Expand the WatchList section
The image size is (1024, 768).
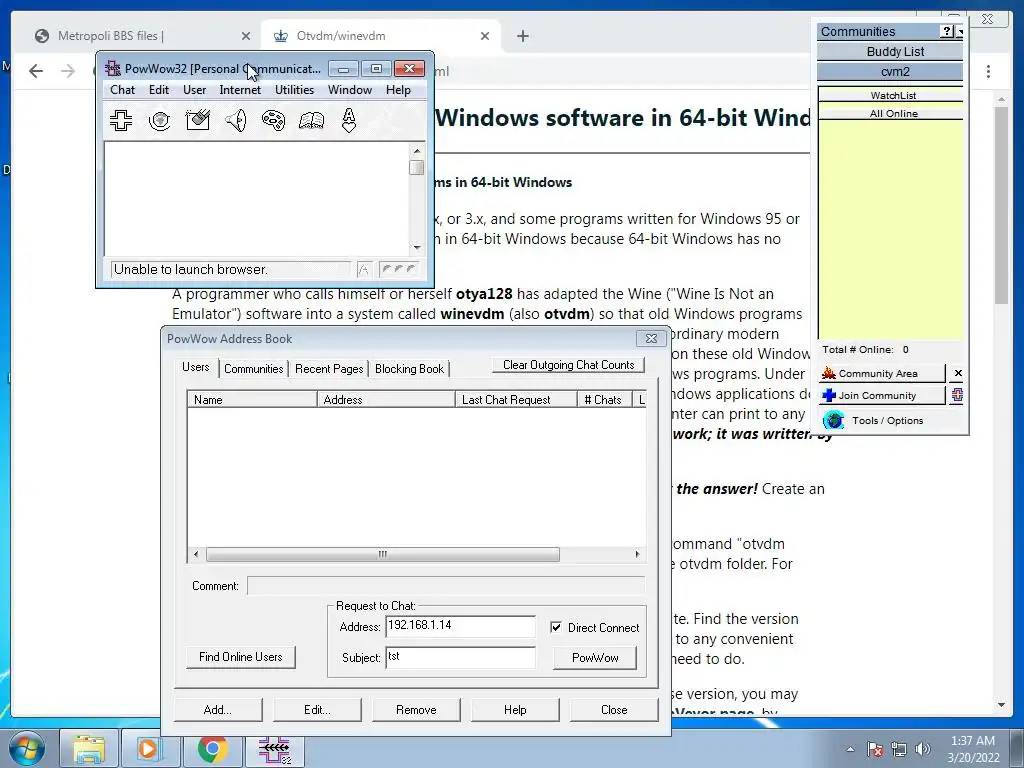[891, 95]
